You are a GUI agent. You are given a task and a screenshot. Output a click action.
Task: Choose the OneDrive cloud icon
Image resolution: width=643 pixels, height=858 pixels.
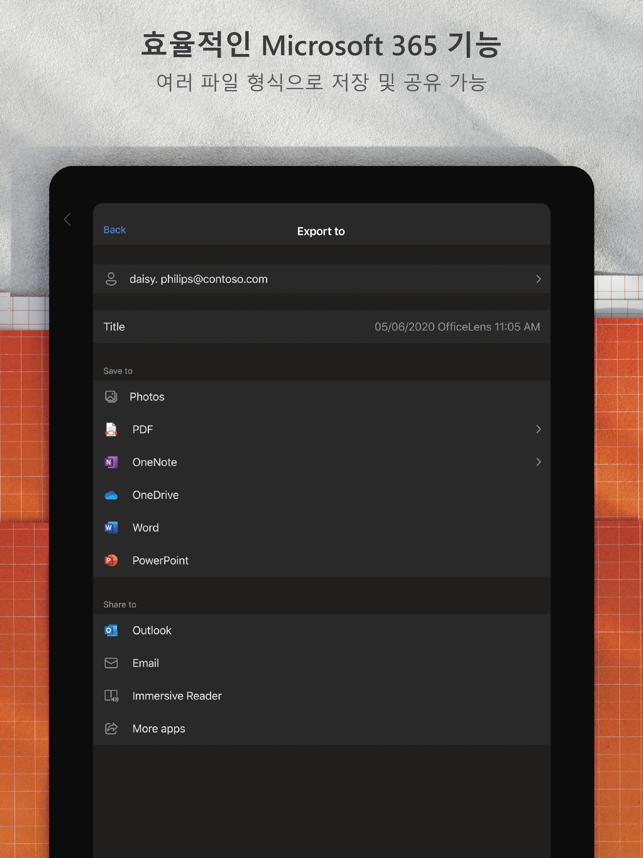pyautogui.click(x=111, y=495)
